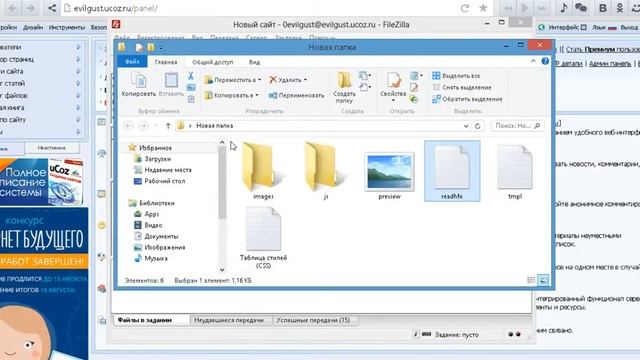640x360 pixels.
Task: Click the search box Поиск field
Action: tap(518, 126)
